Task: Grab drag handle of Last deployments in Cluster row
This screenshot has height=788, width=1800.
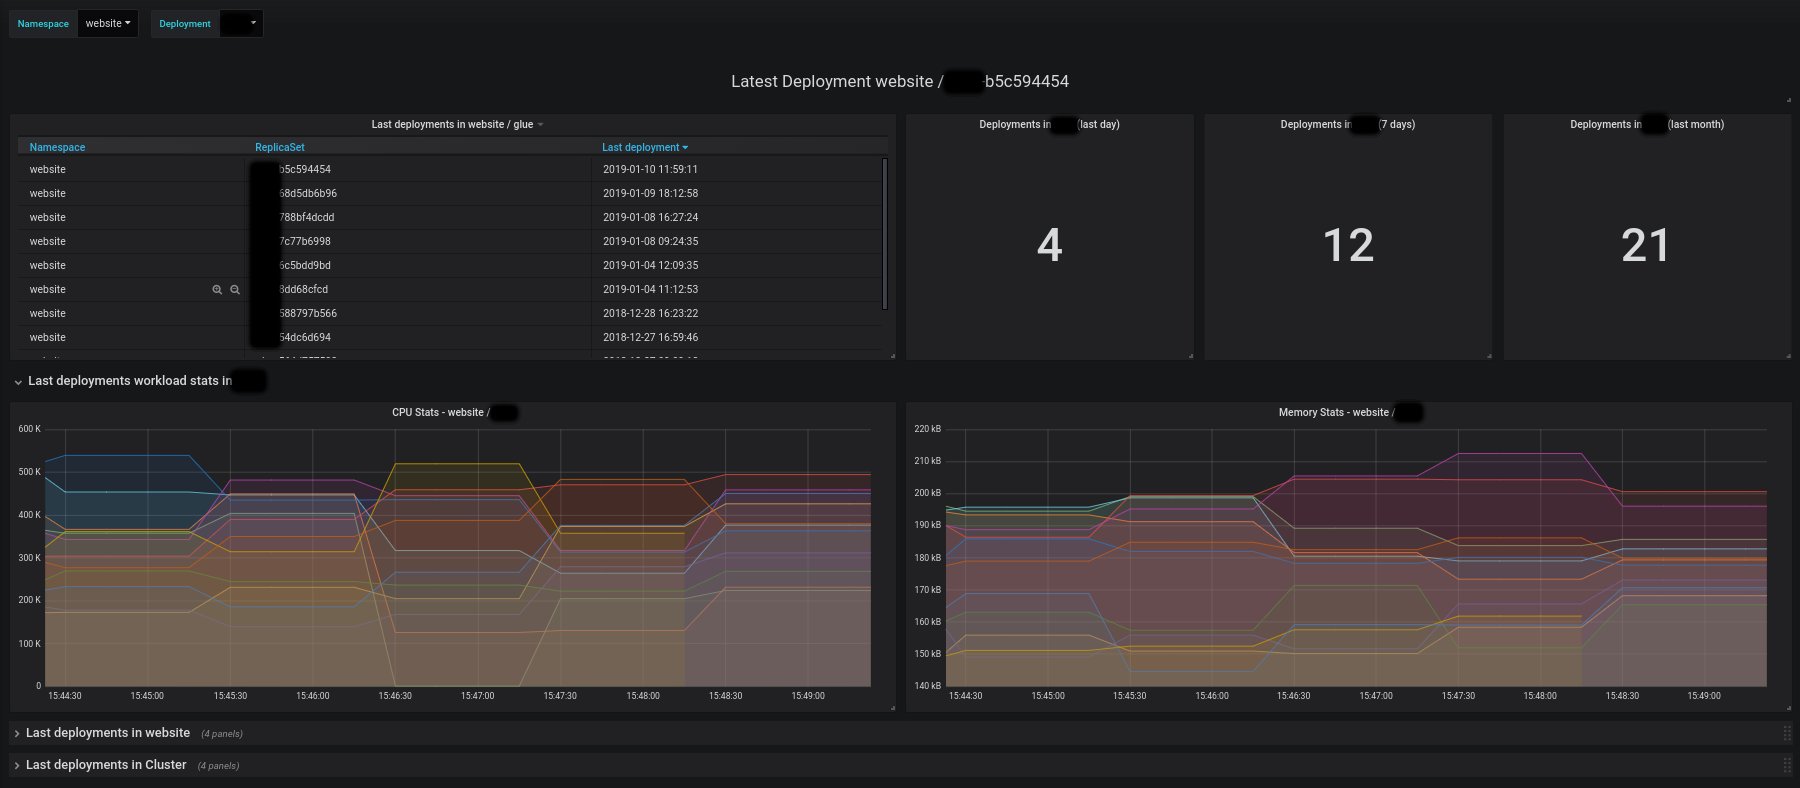Action: tap(1787, 765)
